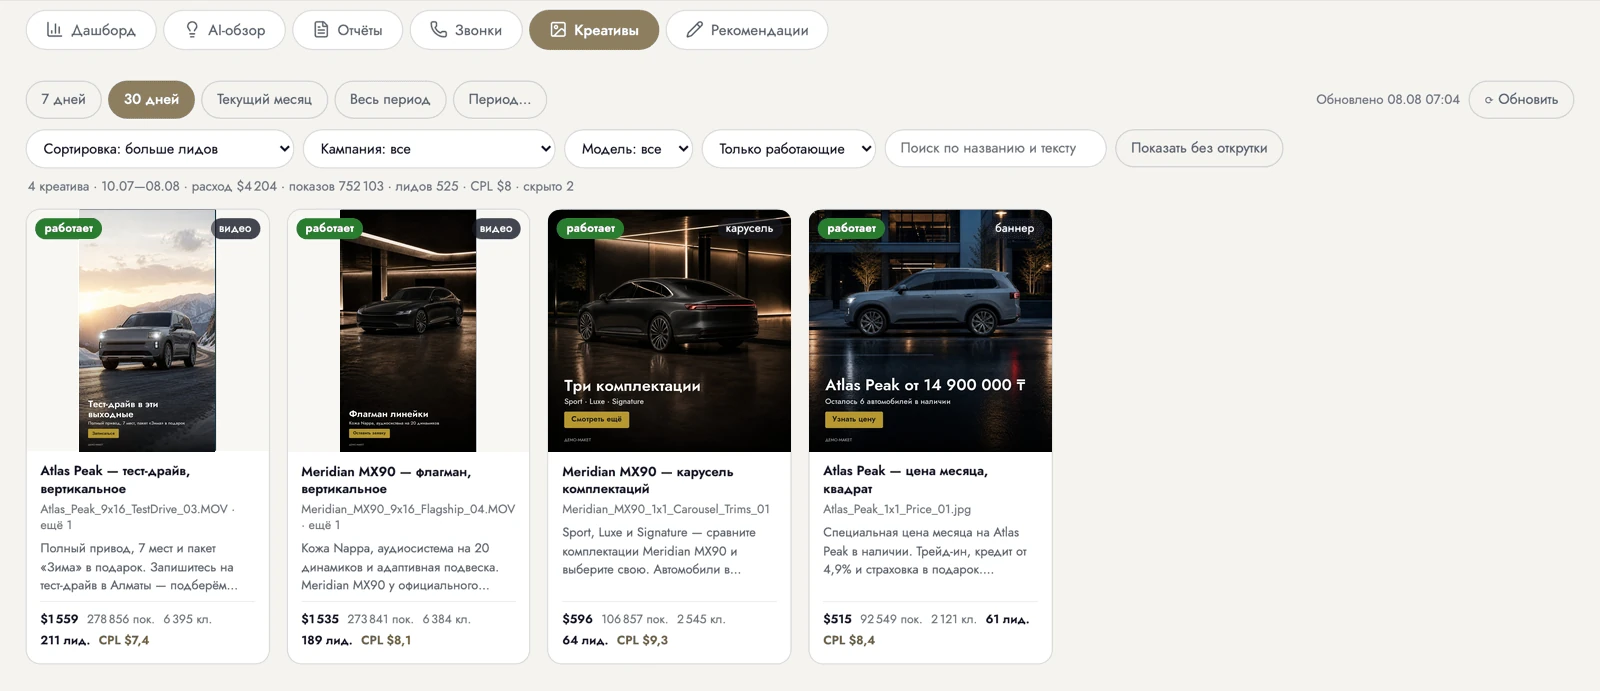Click Креативы image icon

(x=558, y=30)
